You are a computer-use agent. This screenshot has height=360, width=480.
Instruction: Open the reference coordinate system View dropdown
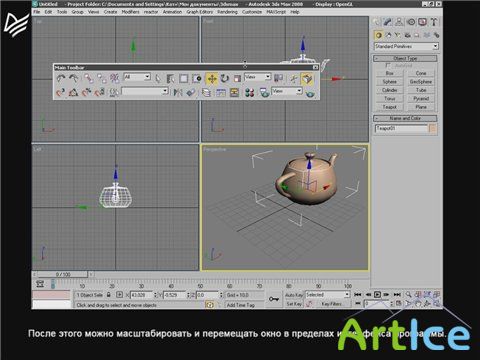(257, 77)
